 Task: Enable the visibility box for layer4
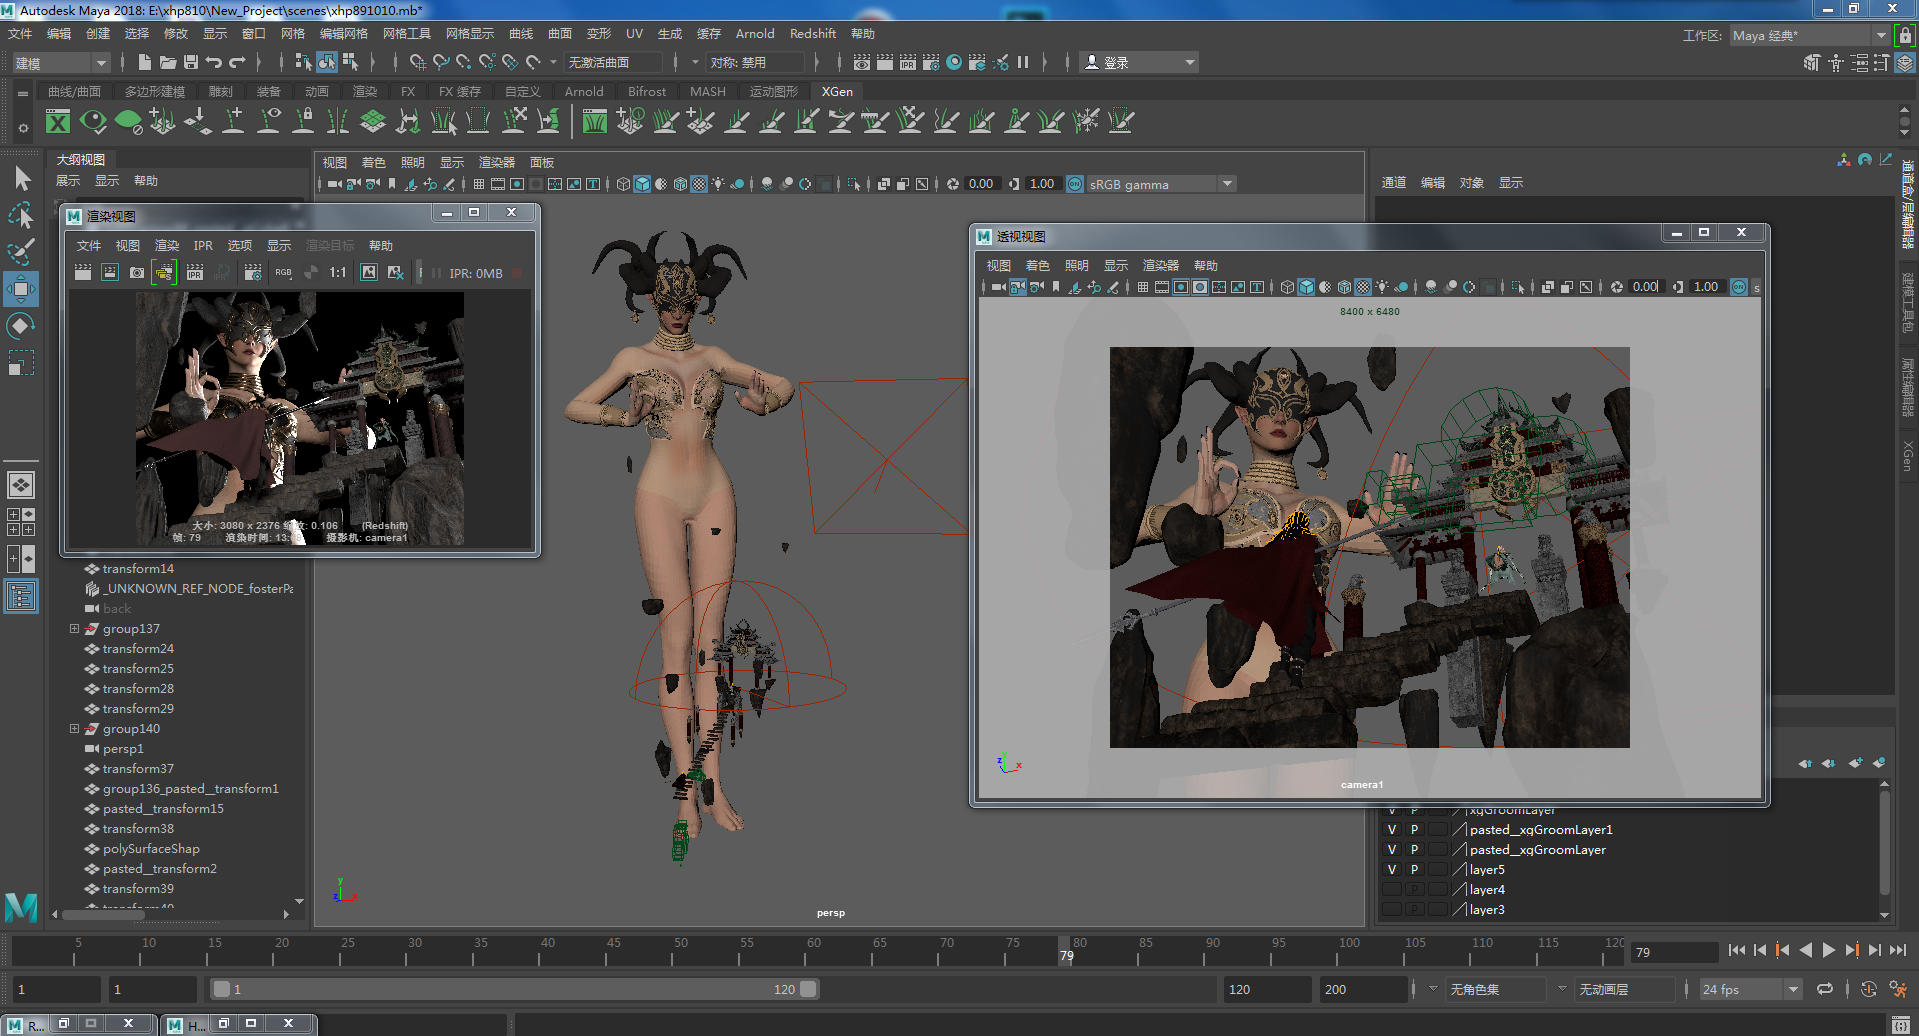click(1391, 889)
